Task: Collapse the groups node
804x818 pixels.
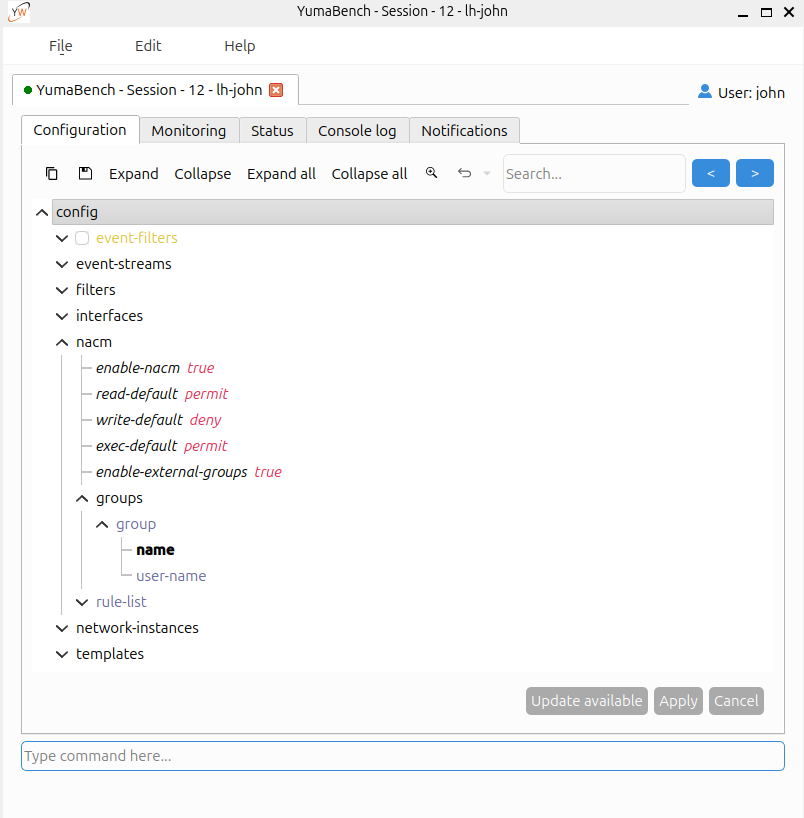Action: (82, 499)
